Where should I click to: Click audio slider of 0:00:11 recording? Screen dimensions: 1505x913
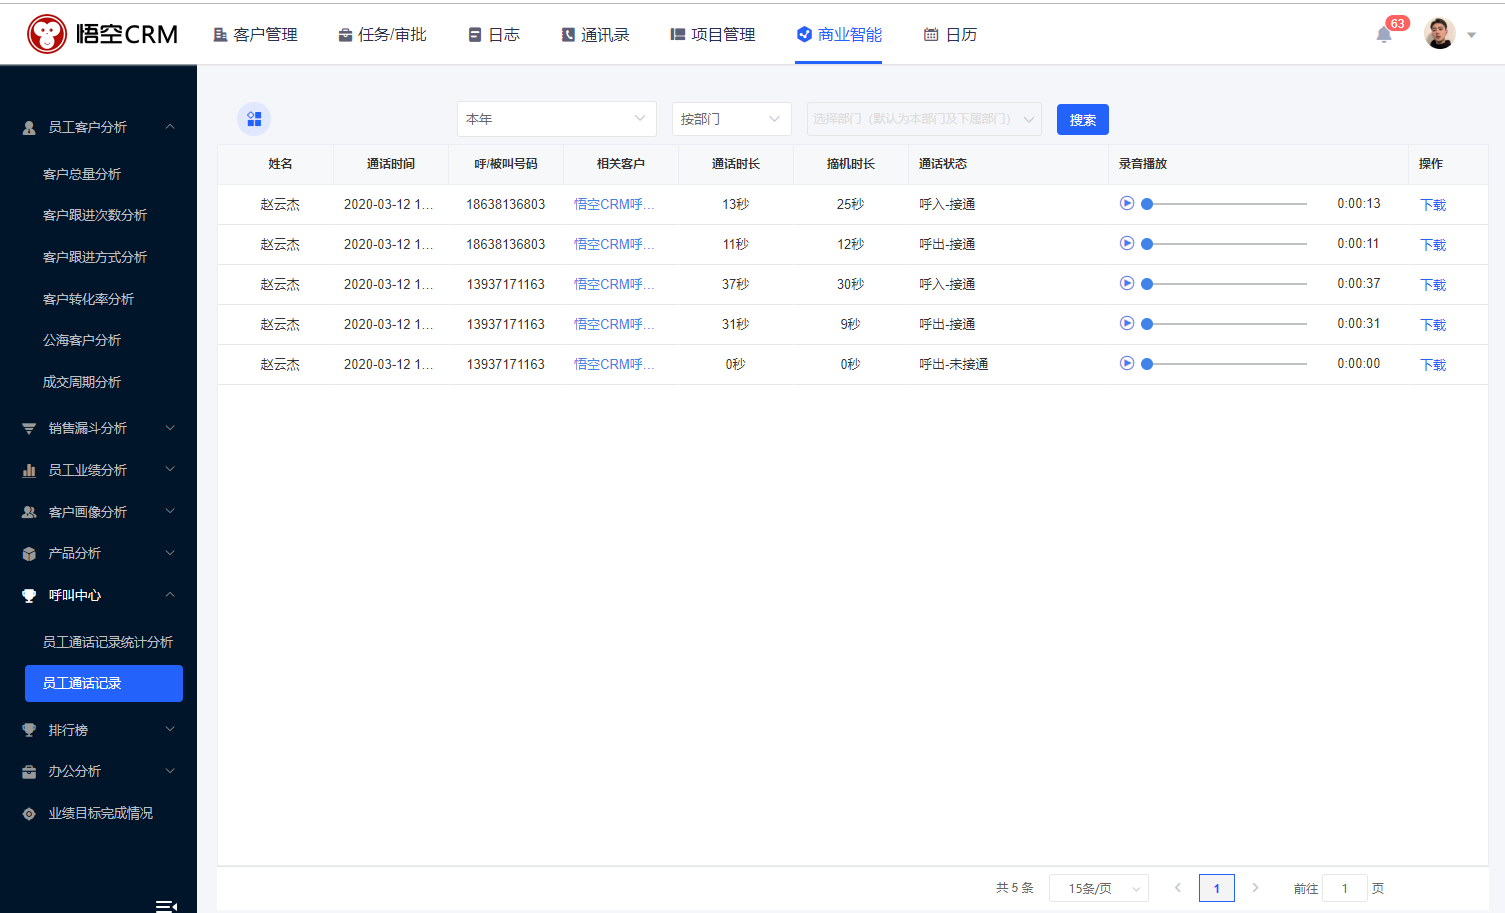(1225, 244)
